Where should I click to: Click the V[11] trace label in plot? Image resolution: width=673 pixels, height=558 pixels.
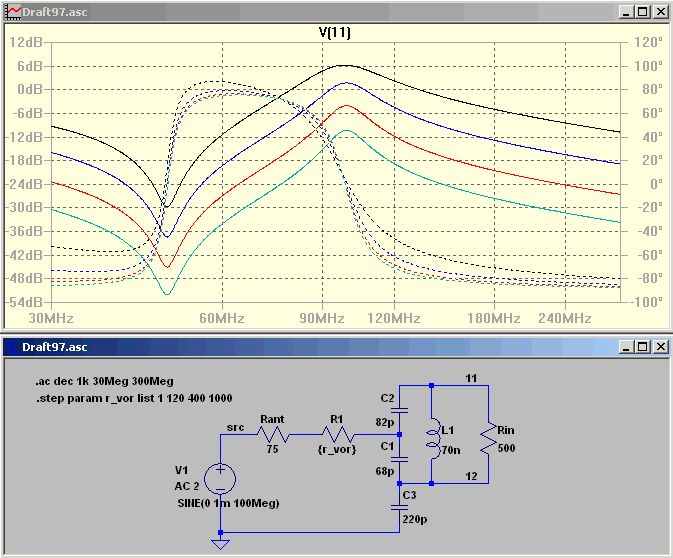pos(334,32)
